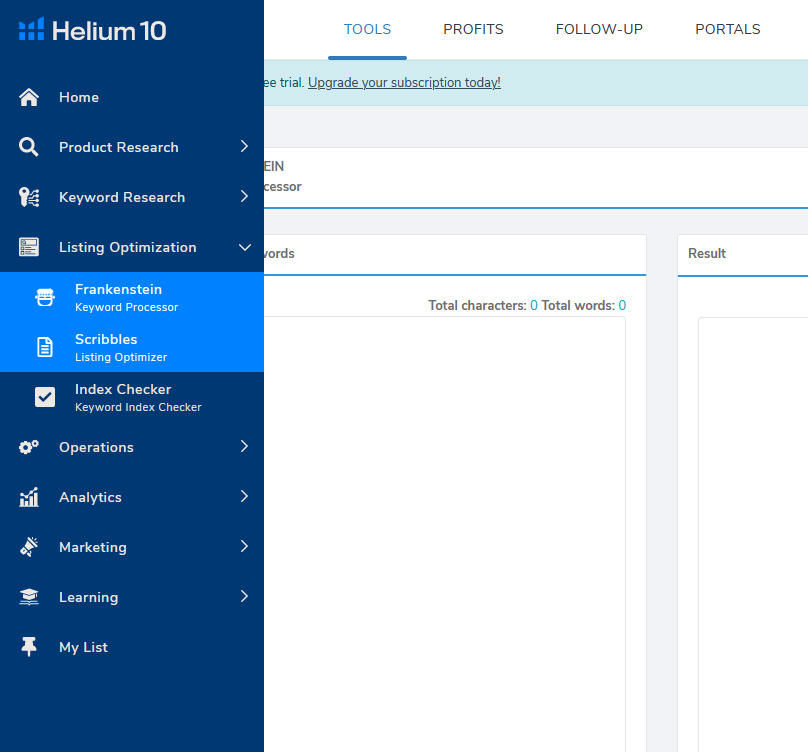Switch to the PROFITS tab
The image size is (808, 752).
pos(473,29)
